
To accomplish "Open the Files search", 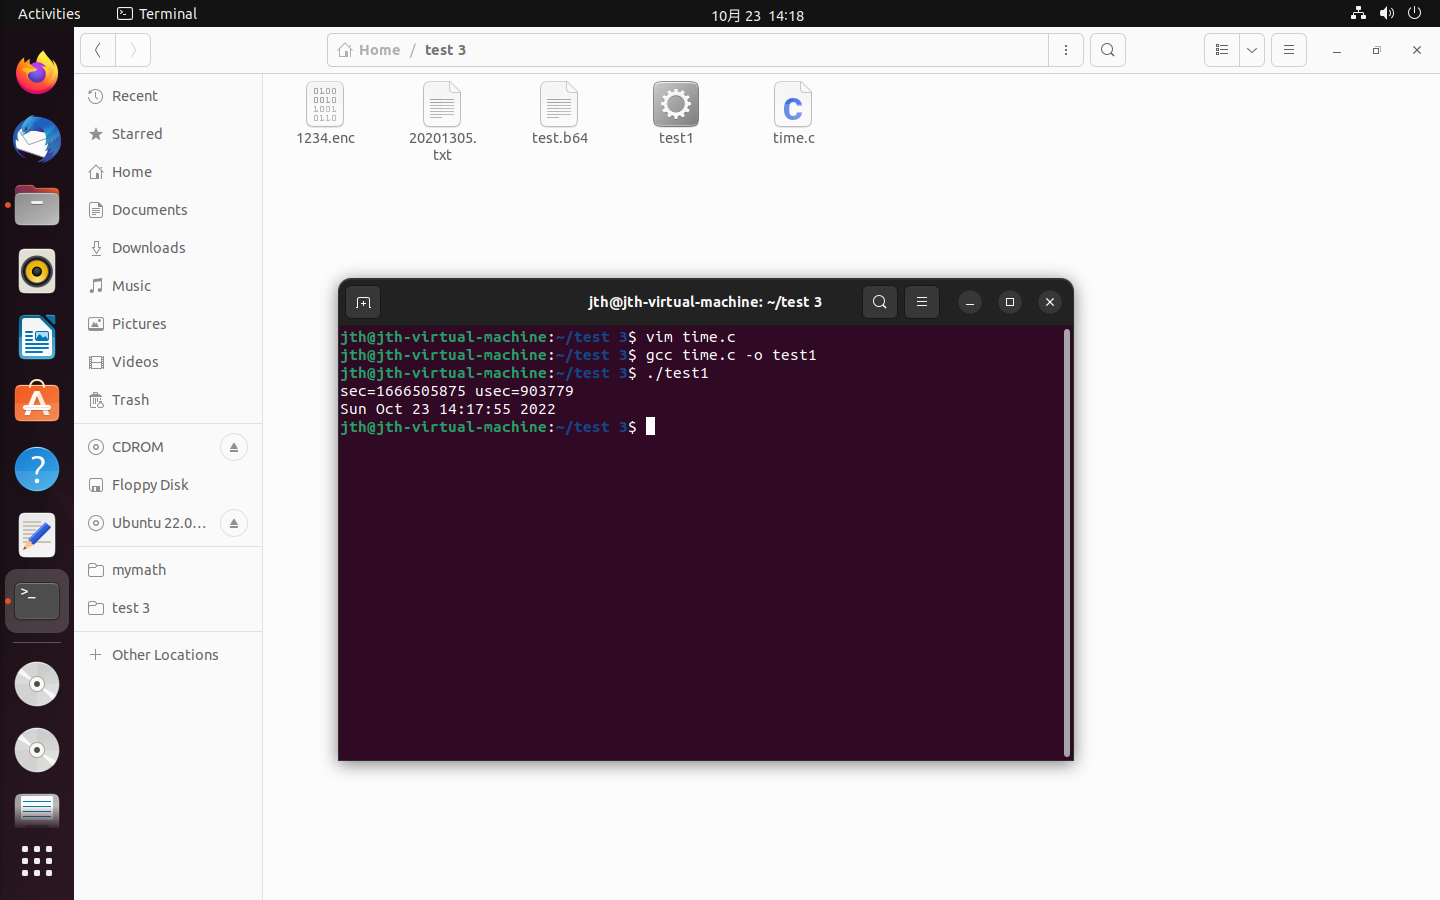I will (x=1108, y=50).
